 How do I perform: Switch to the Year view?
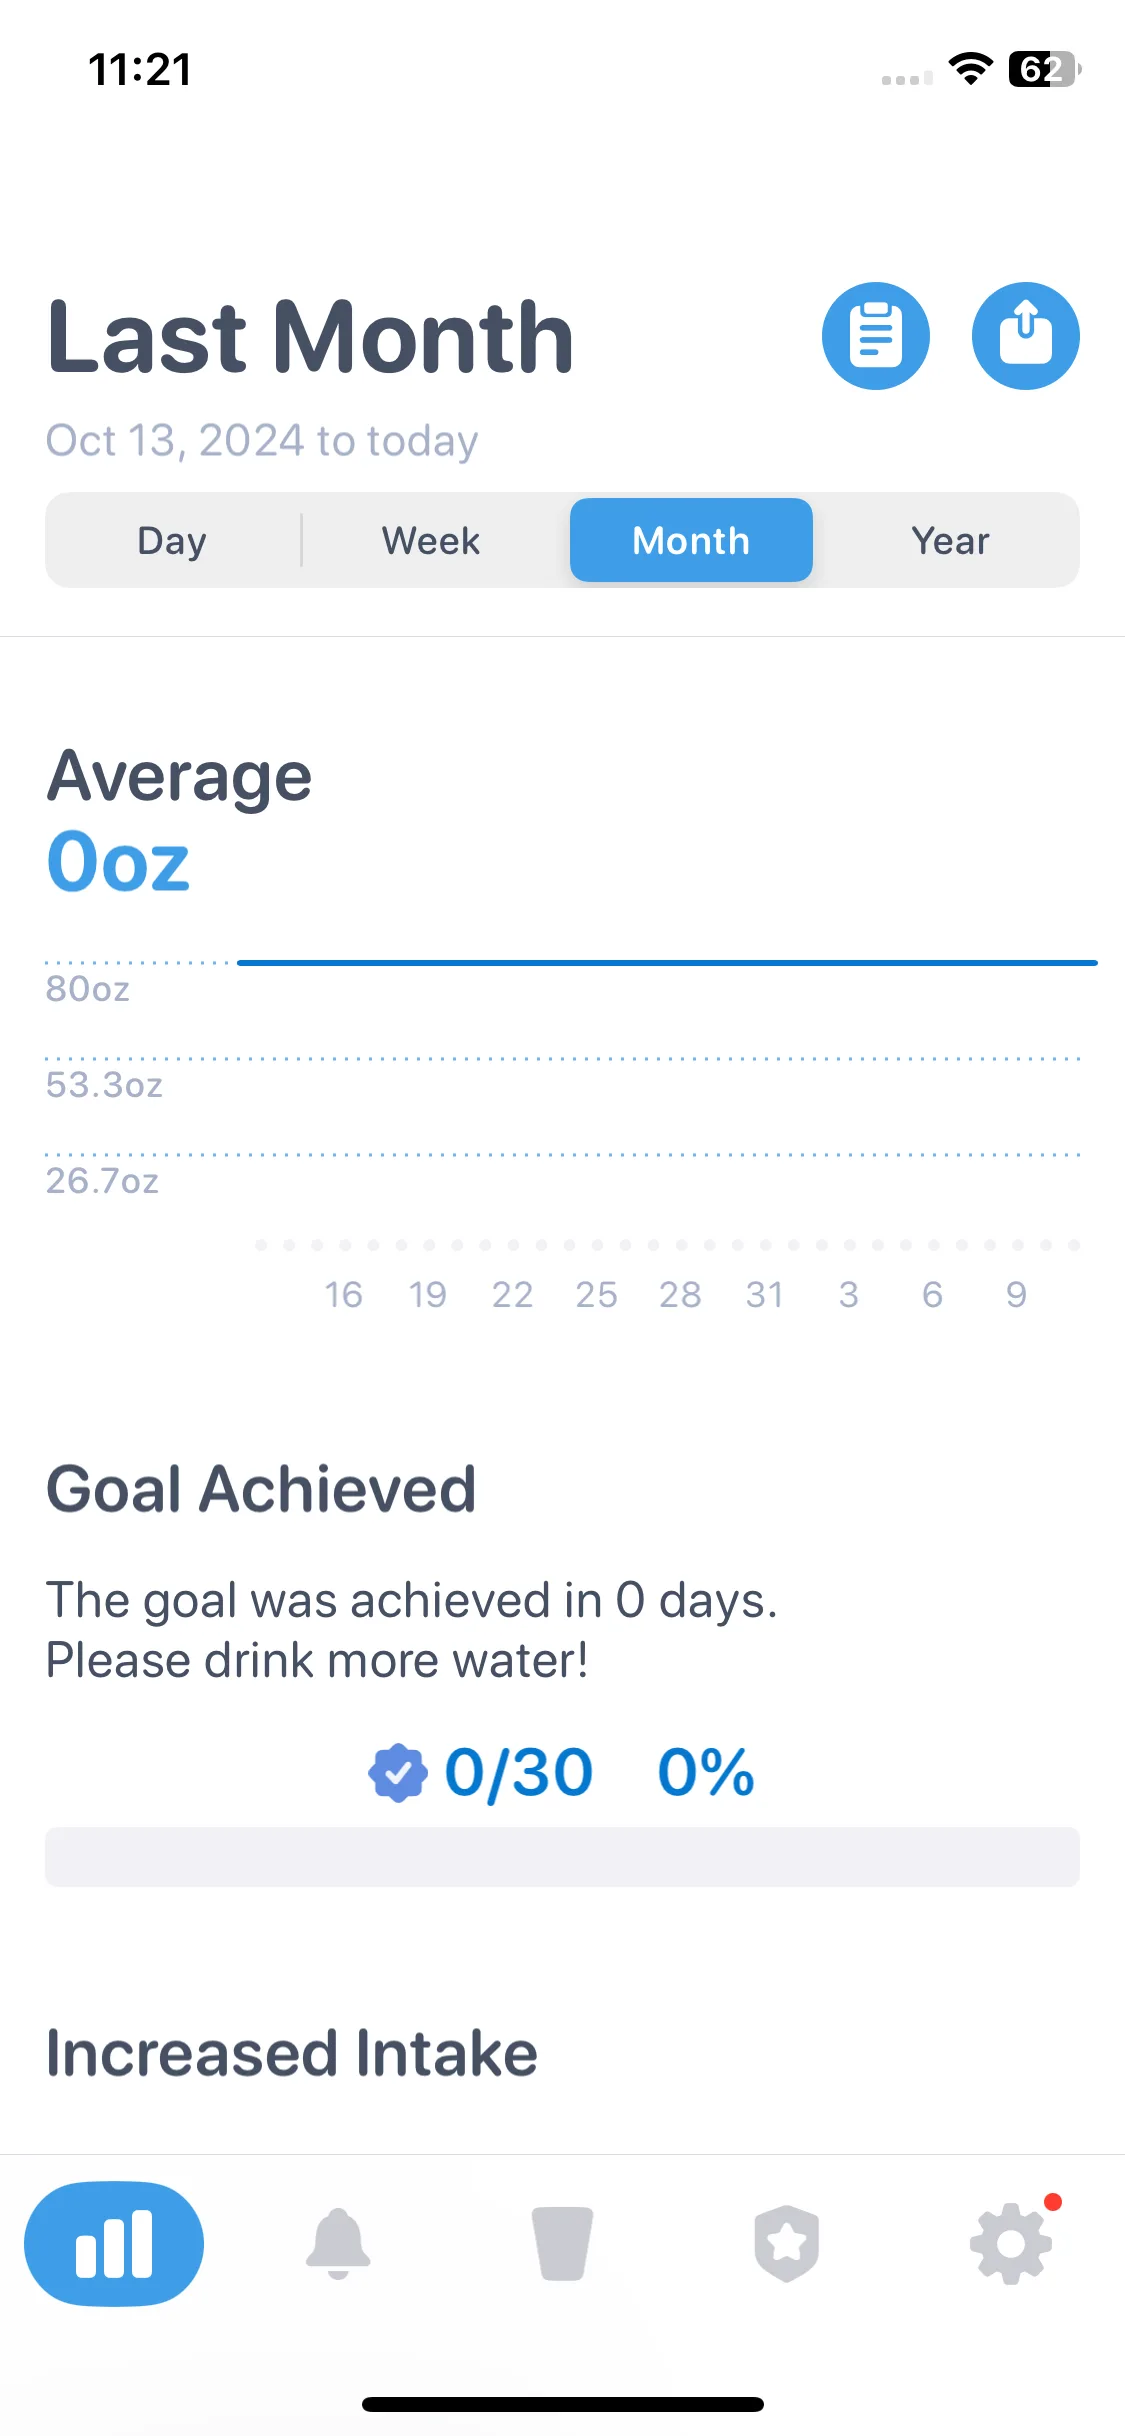950,540
